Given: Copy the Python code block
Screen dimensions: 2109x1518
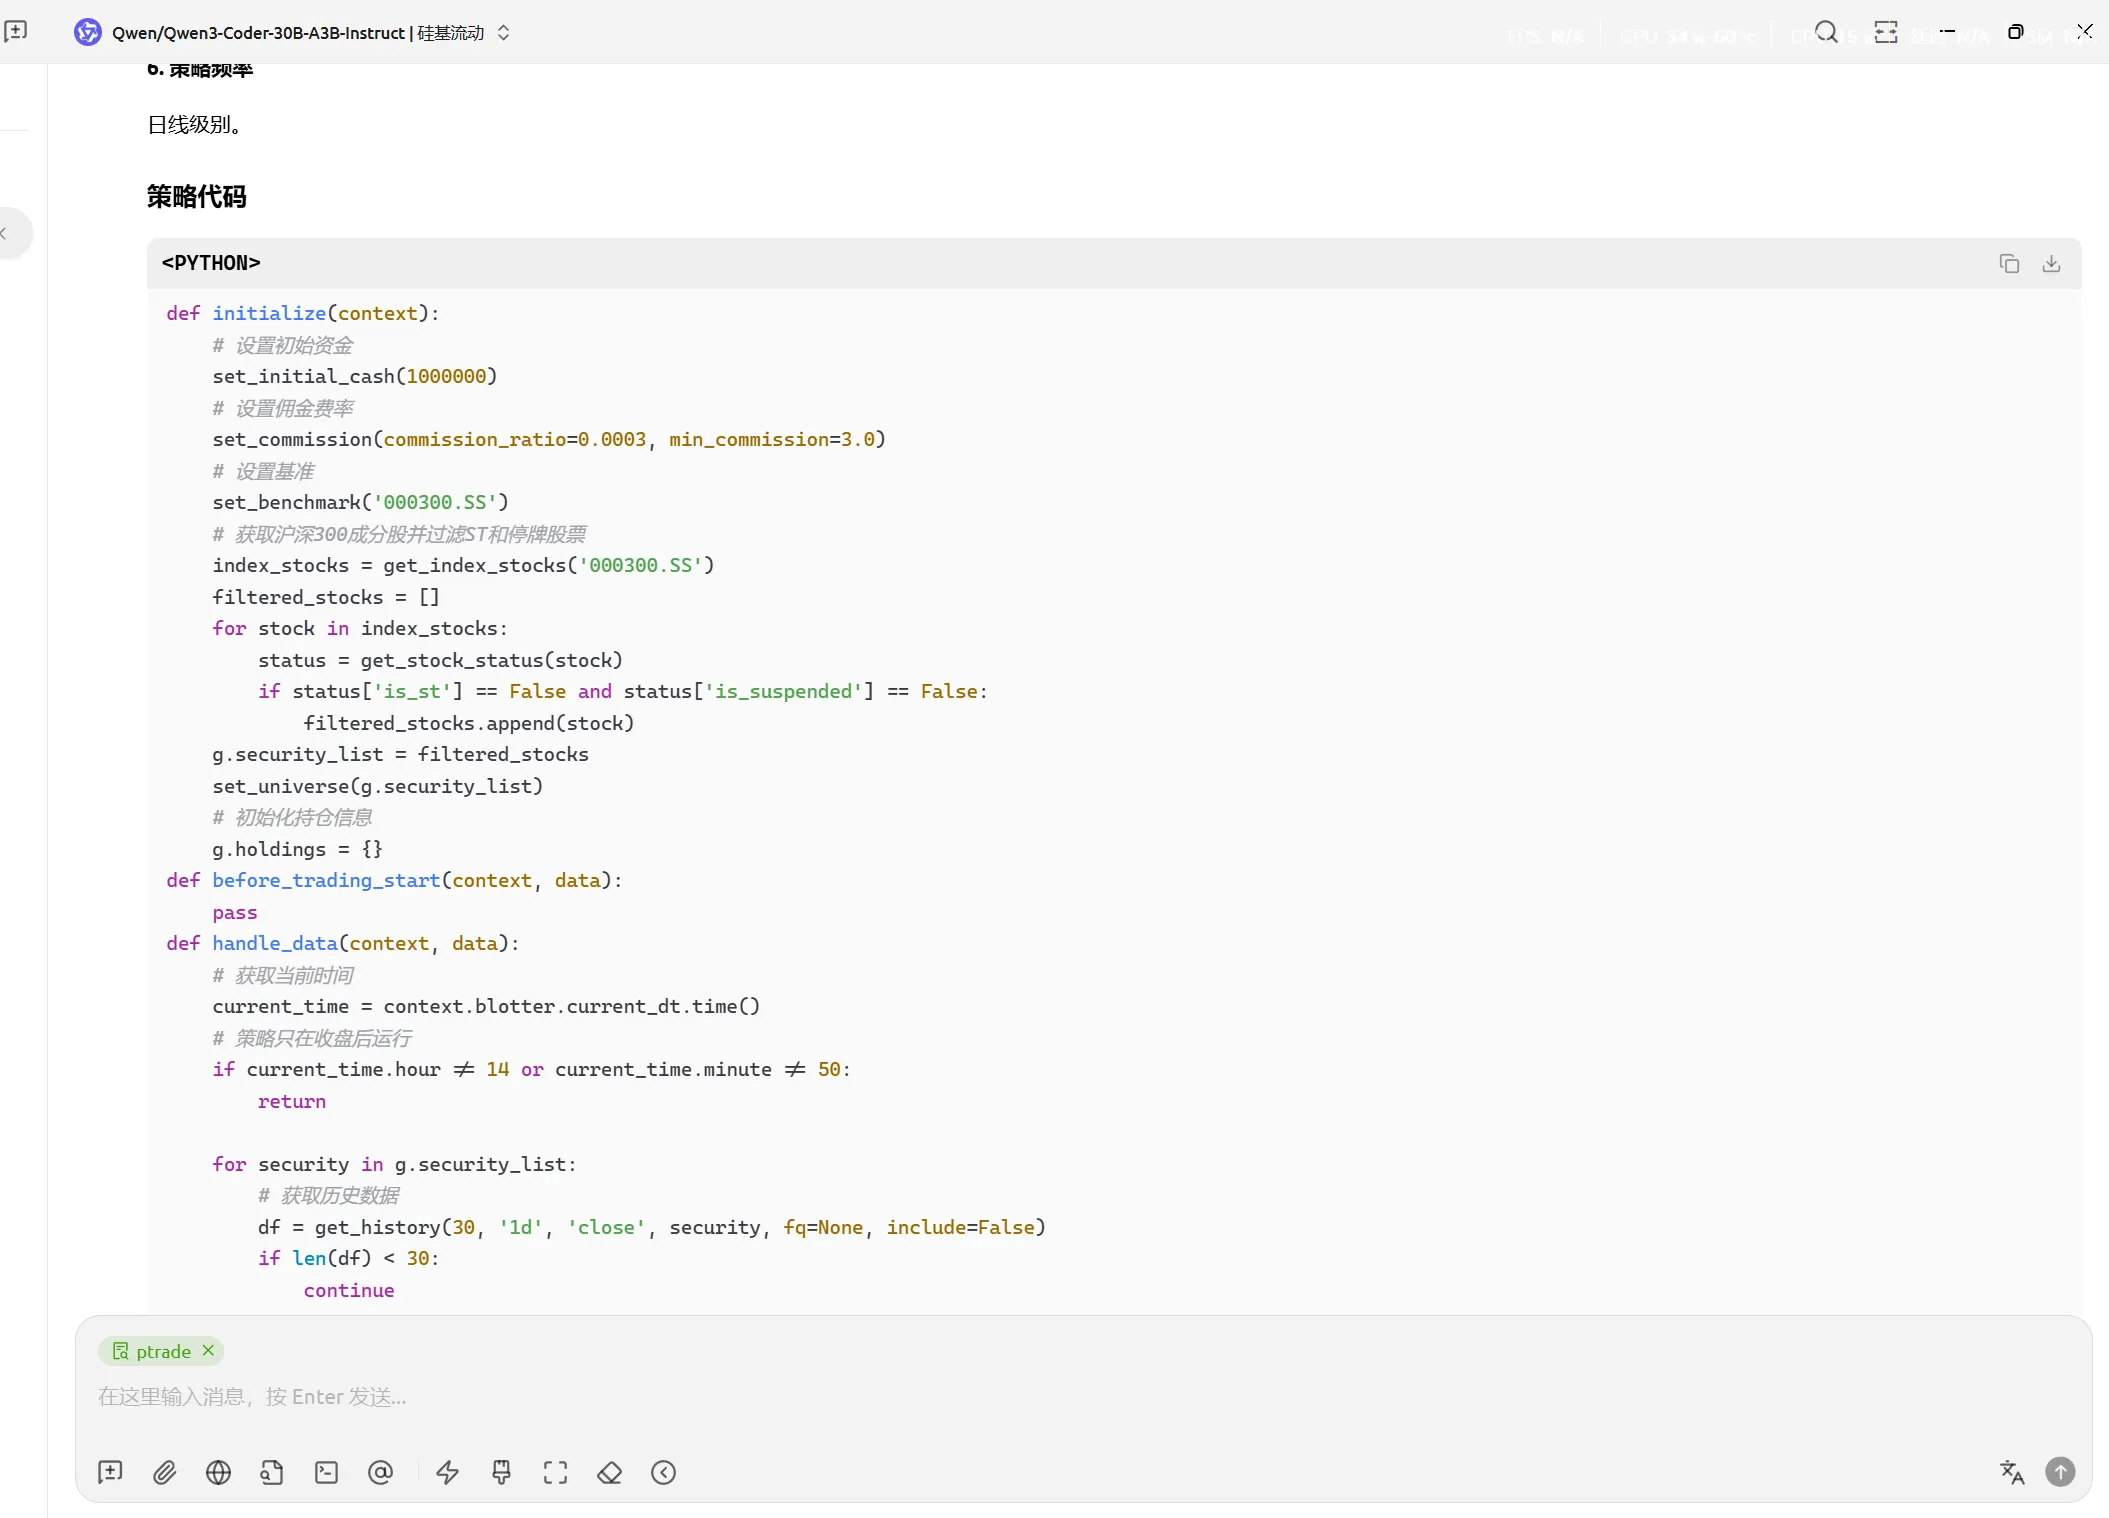Looking at the screenshot, I should point(2009,263).
